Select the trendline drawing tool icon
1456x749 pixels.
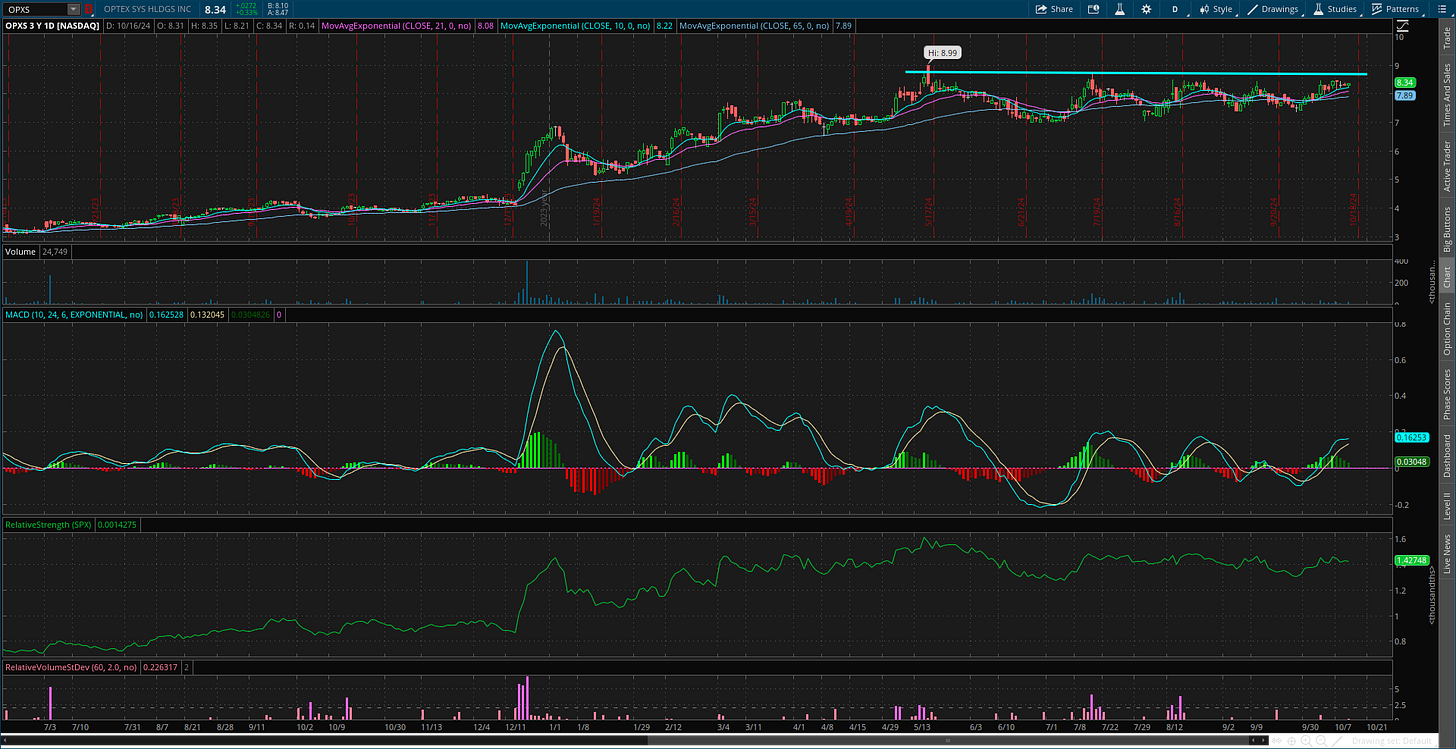click(1337, 741)
